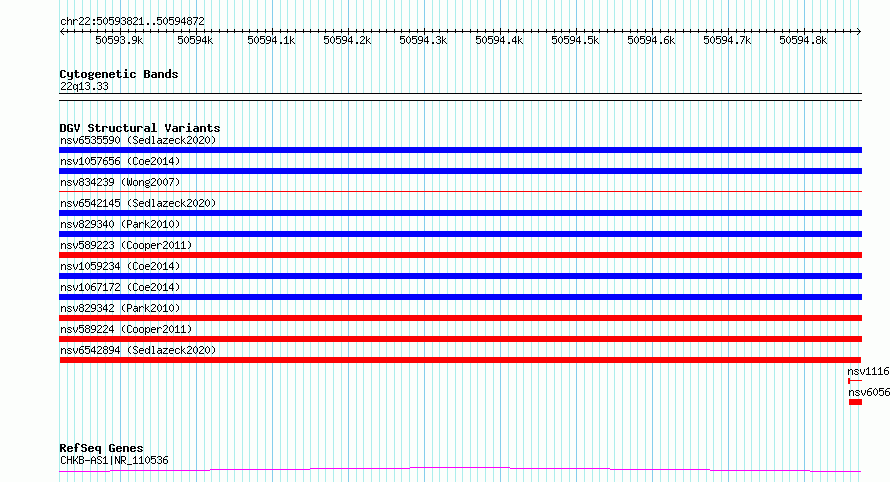Click the 50594.4k ruler tick label
Image resolution: width=890 pixels, height=482 pixels.
[499, 41]
